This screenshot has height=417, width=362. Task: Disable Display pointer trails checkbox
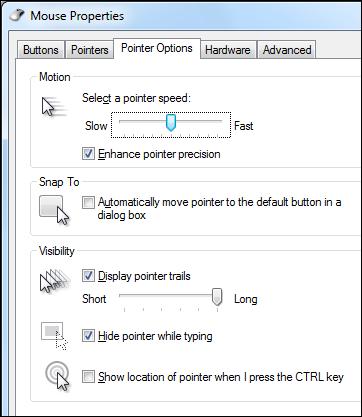click(88, 276)
